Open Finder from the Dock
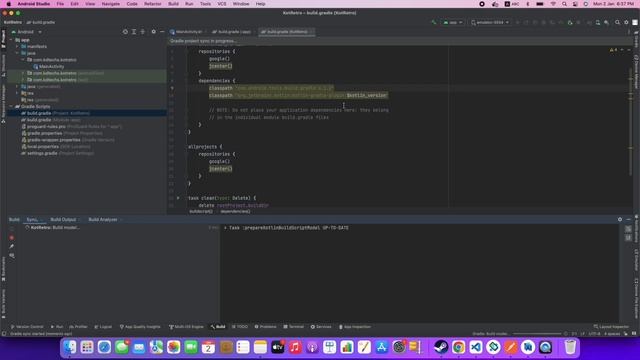This screenshot has width=640, height=360. 70,347
